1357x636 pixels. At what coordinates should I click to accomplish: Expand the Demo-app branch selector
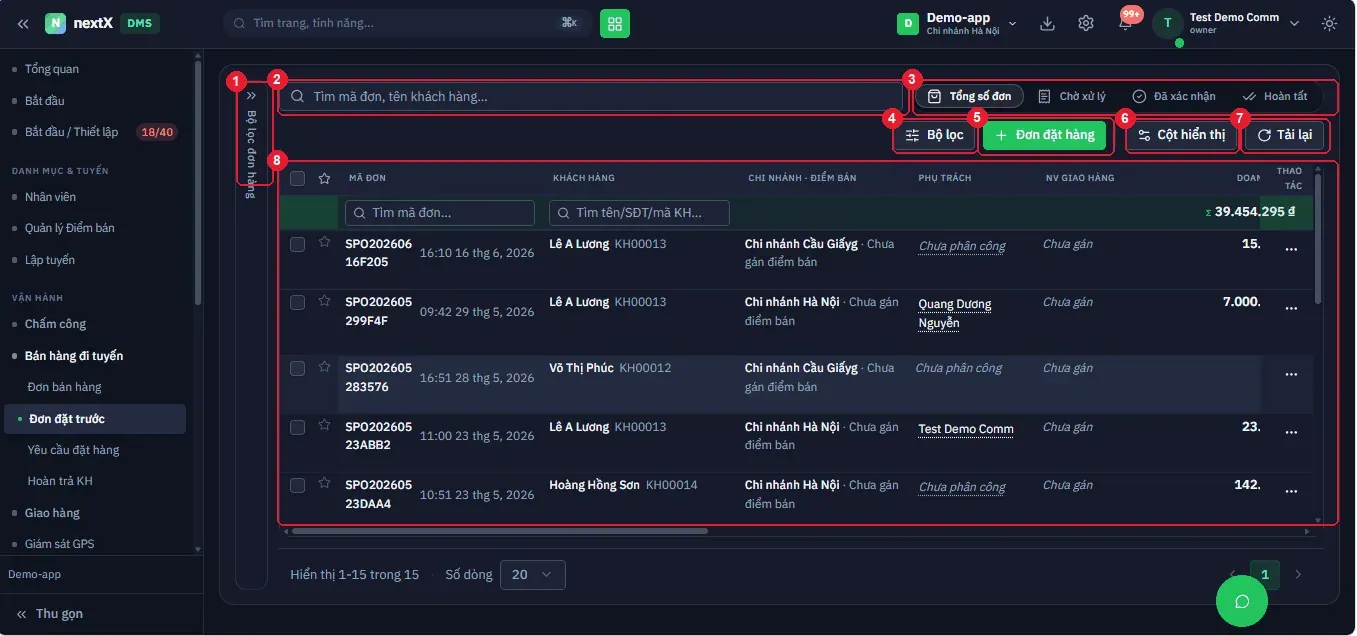tap(957, 23)
